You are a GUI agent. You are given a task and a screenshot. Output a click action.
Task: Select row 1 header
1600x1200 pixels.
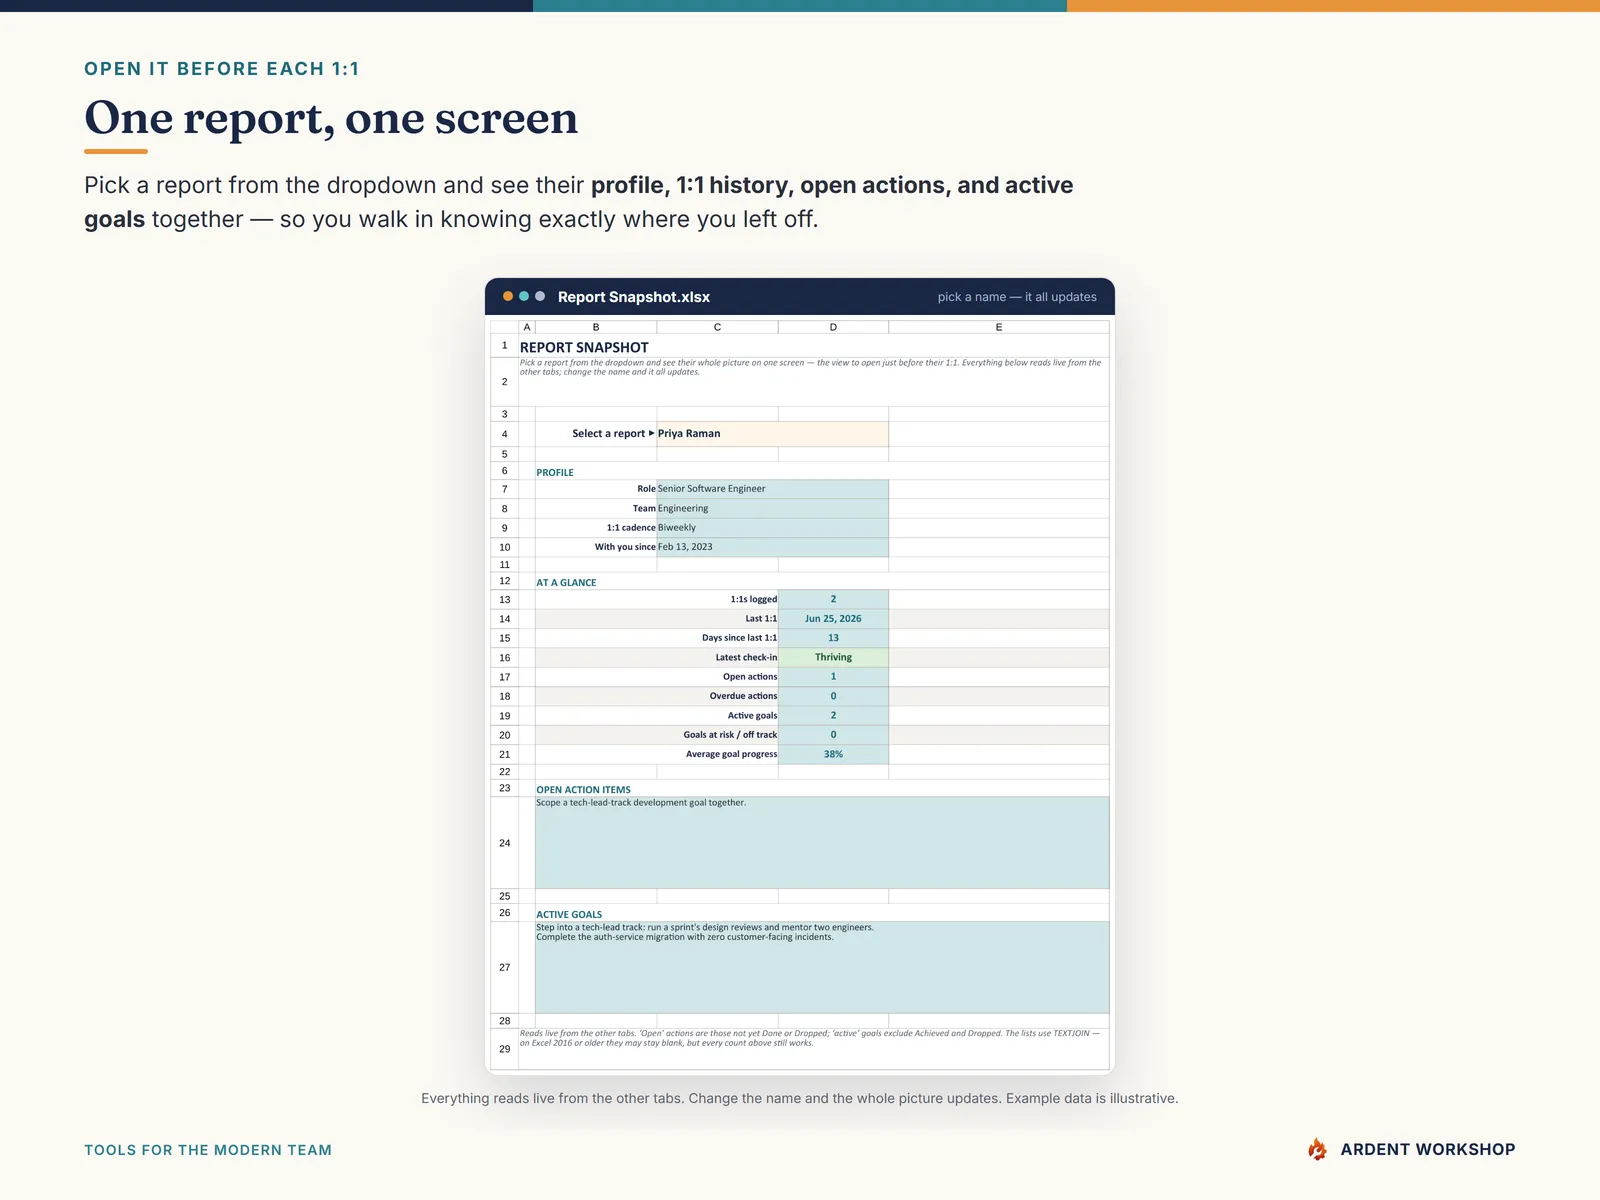[x=504, y=346]
